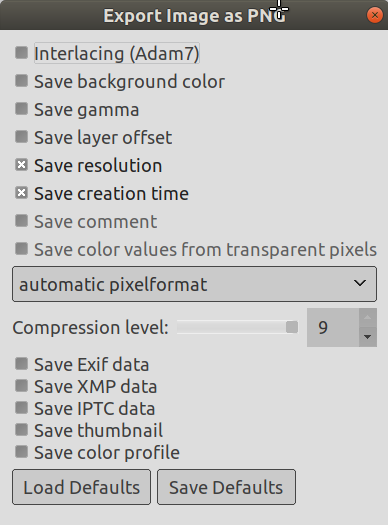Image resolution: width=388 pixels, height=525 pixels.
Task: Toggle Save IPTC data checkbox
Action: click(x=21, y=408)
